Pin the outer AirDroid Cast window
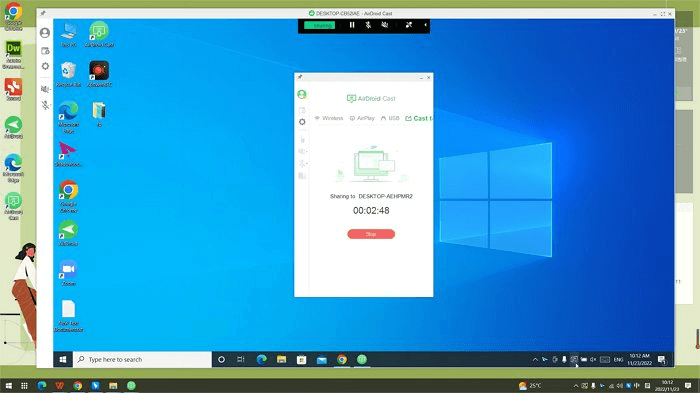Viewport: 700px width, 393px height. (43, 13)
